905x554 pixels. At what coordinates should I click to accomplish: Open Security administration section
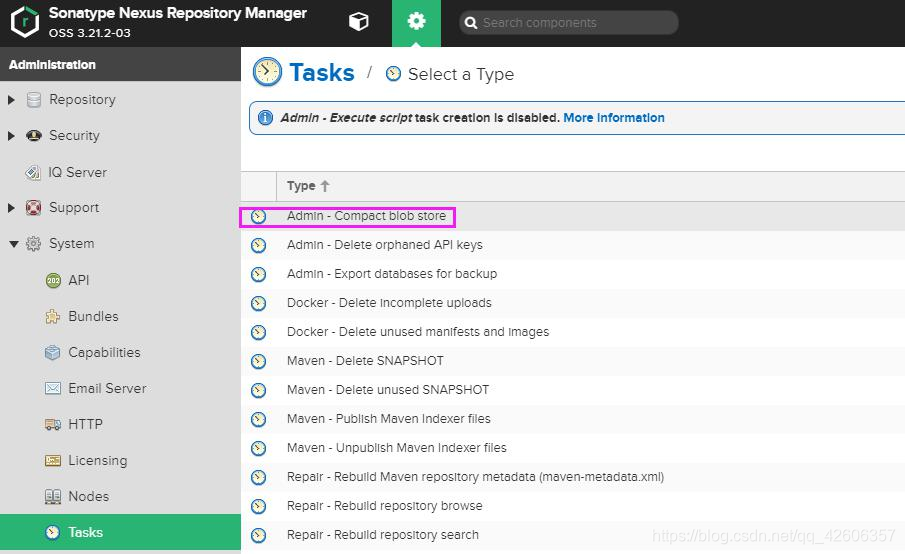74,136
